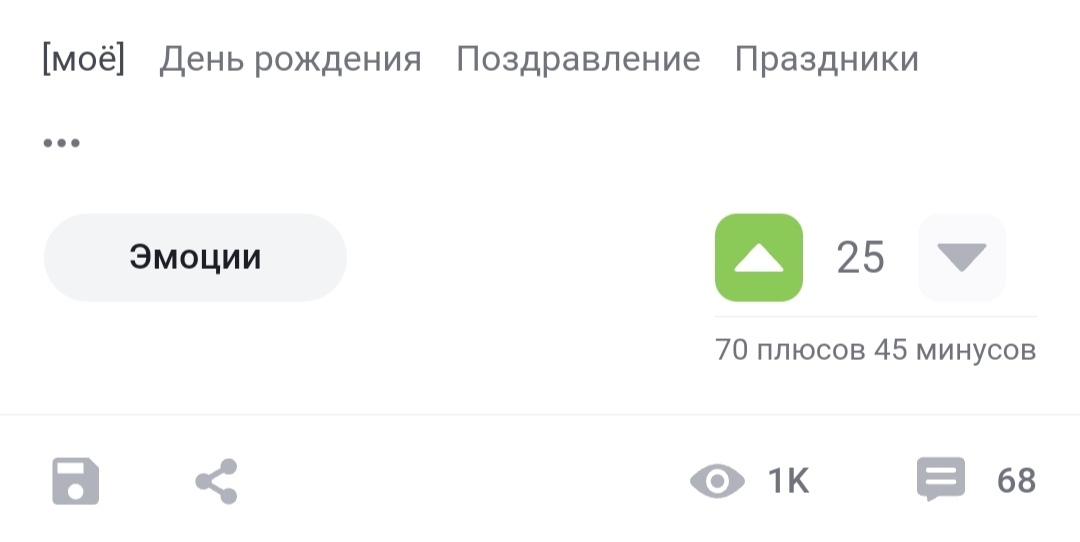Select the [моё] tag
This screenshot has width=1080, height=542.
(83, 59)
